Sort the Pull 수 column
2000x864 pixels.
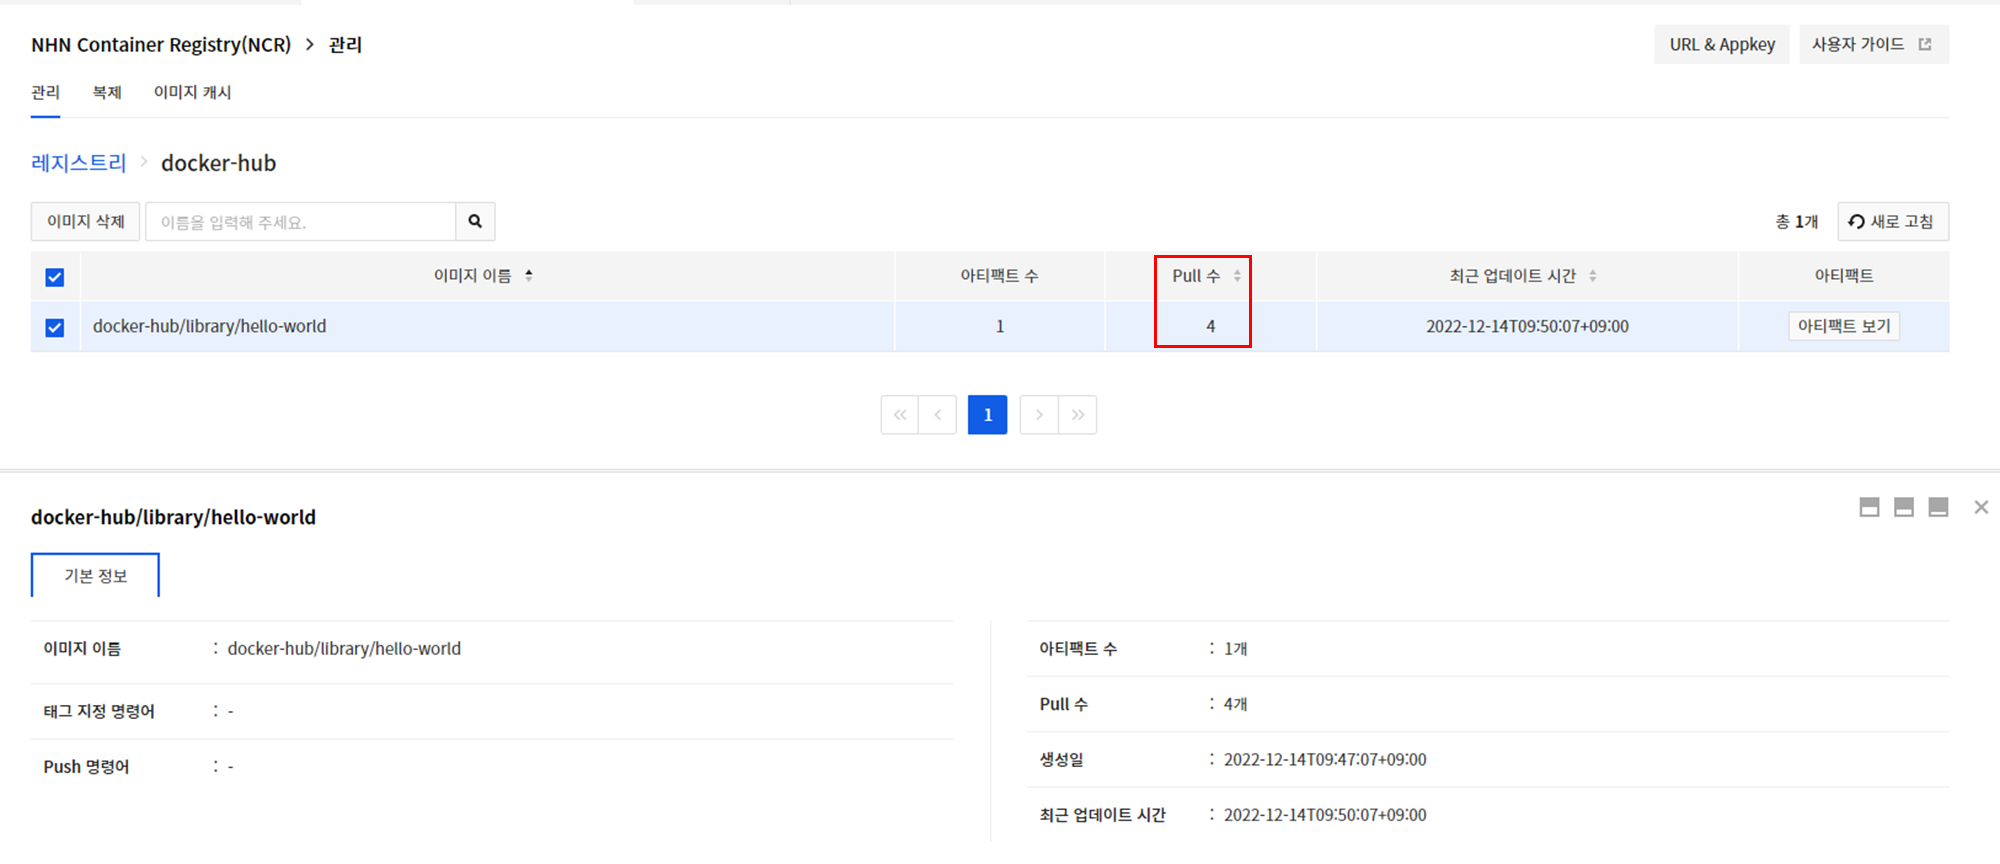1237,276
